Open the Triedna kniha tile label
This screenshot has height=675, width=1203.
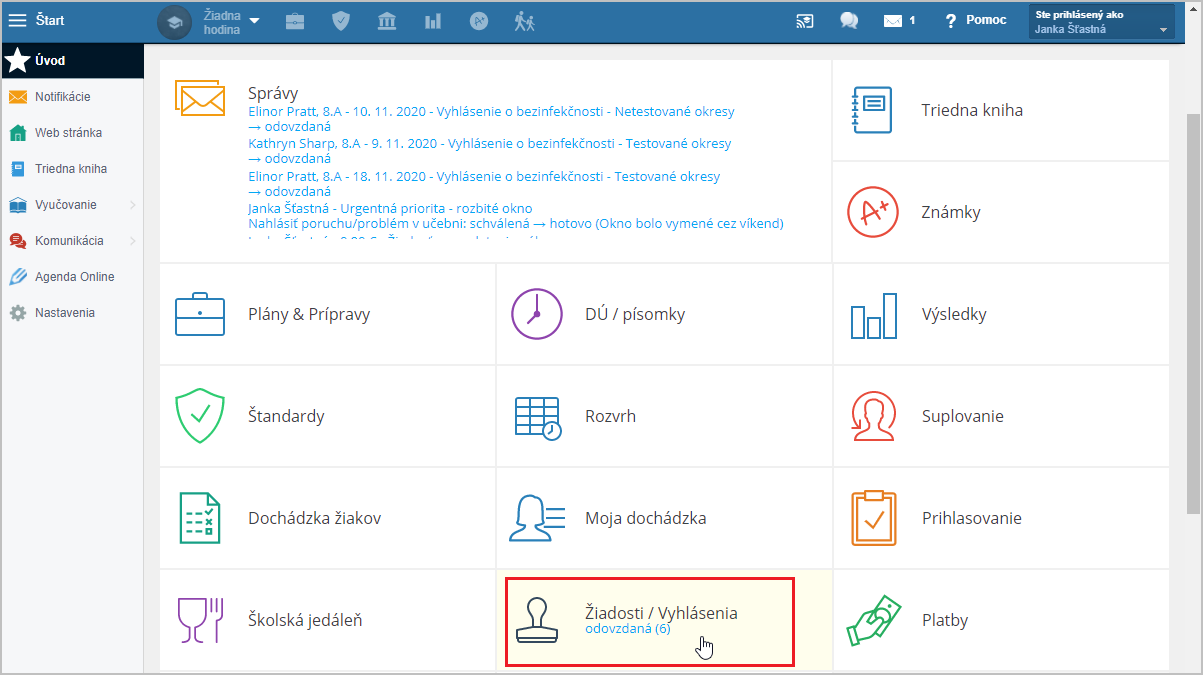pyautogui.click(x=972, y=110)
